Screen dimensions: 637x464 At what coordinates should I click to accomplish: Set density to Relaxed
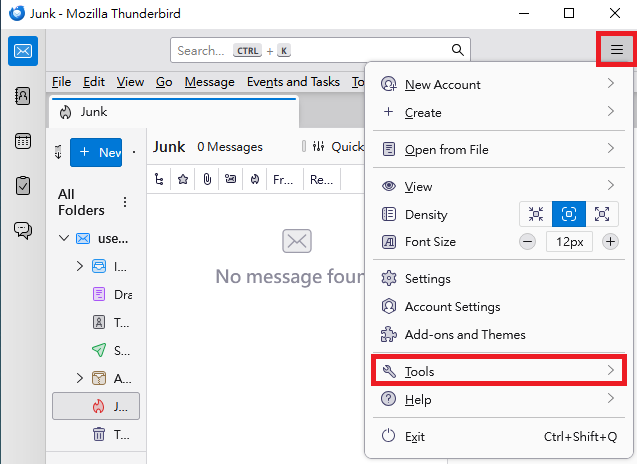coord(602,214)
